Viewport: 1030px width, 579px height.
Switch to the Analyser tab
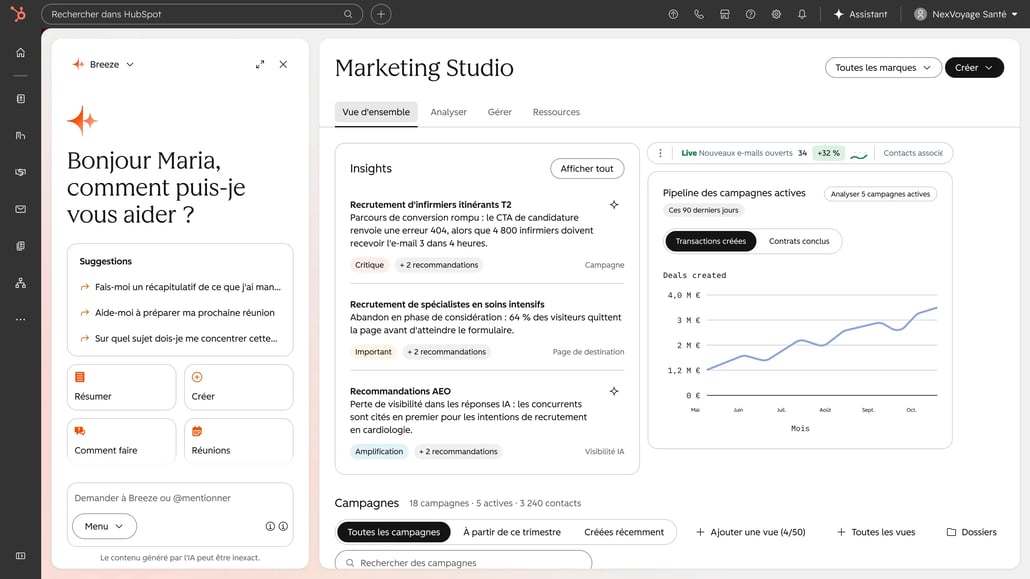click(449, 112)
